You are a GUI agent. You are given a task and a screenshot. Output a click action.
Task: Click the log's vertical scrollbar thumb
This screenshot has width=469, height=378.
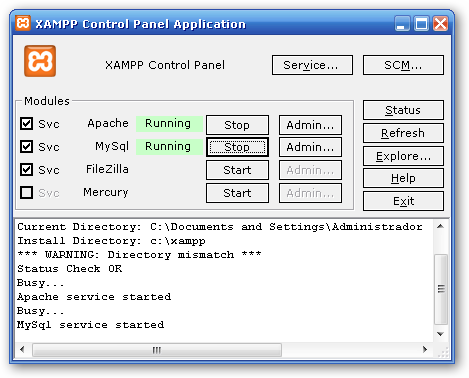(441, 289)
